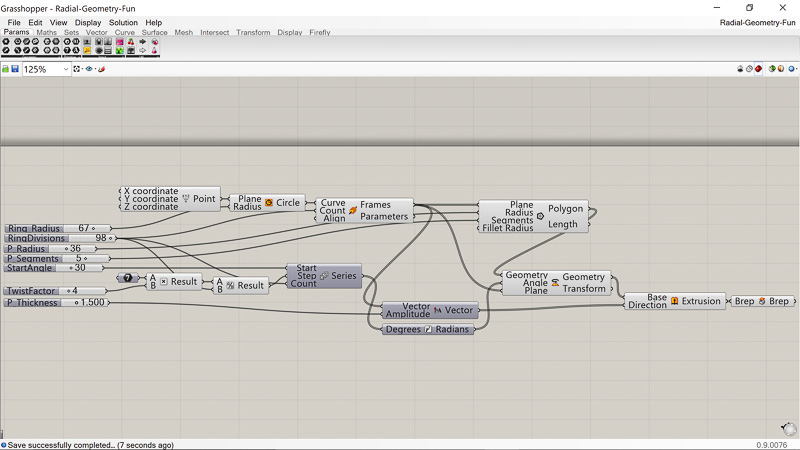Viewport: 800px width, 450px height.
Task: Open the blue preview mesh quality dropdown
Action: (x=792, y=69)
